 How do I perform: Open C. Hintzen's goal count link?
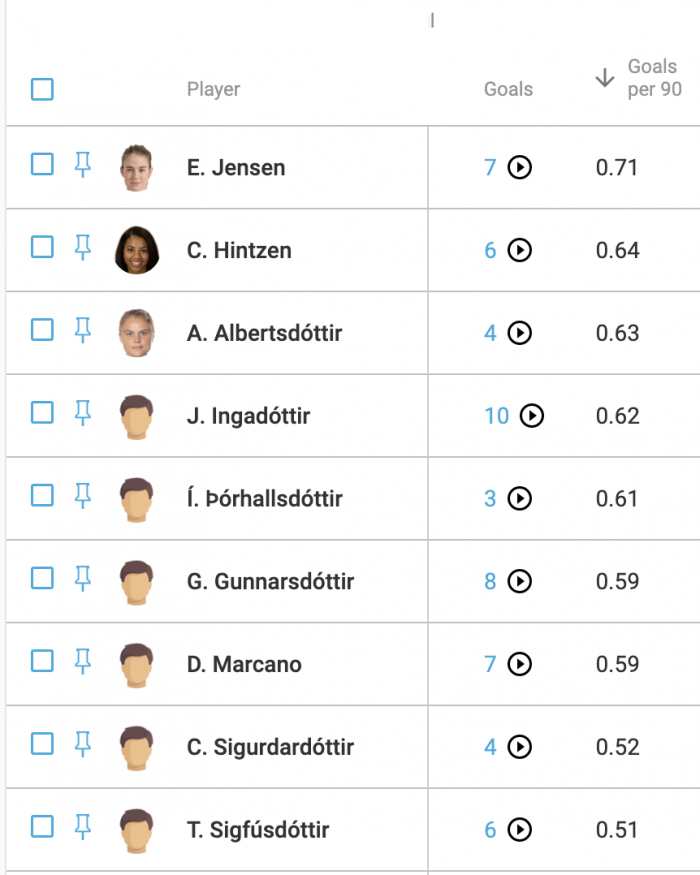point(490,251)
